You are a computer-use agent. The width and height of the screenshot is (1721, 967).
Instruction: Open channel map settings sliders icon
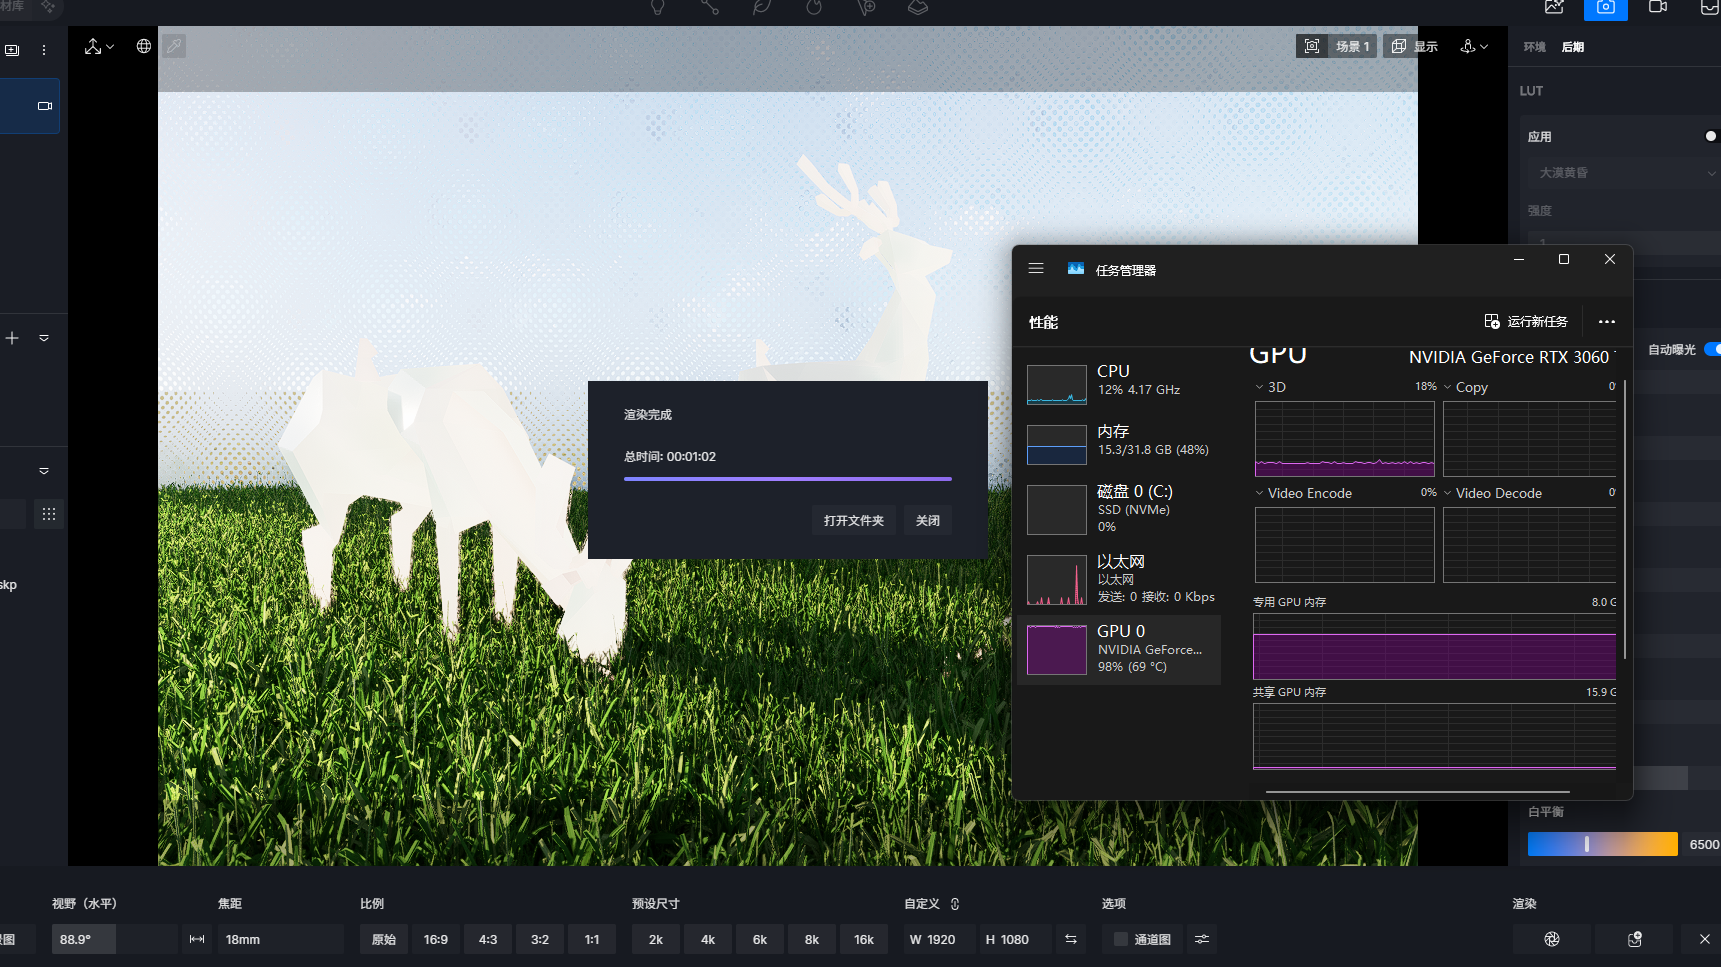(x=1202, y=939)
